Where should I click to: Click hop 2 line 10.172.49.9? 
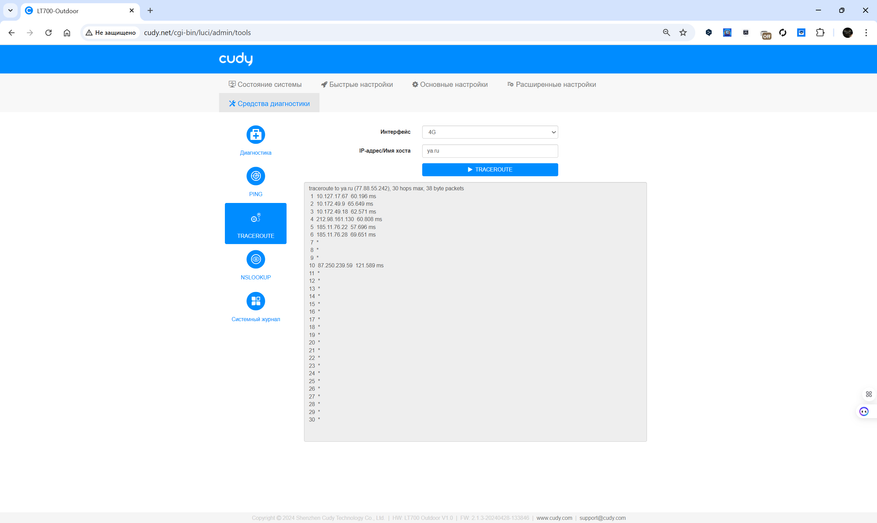click(342, 204)
